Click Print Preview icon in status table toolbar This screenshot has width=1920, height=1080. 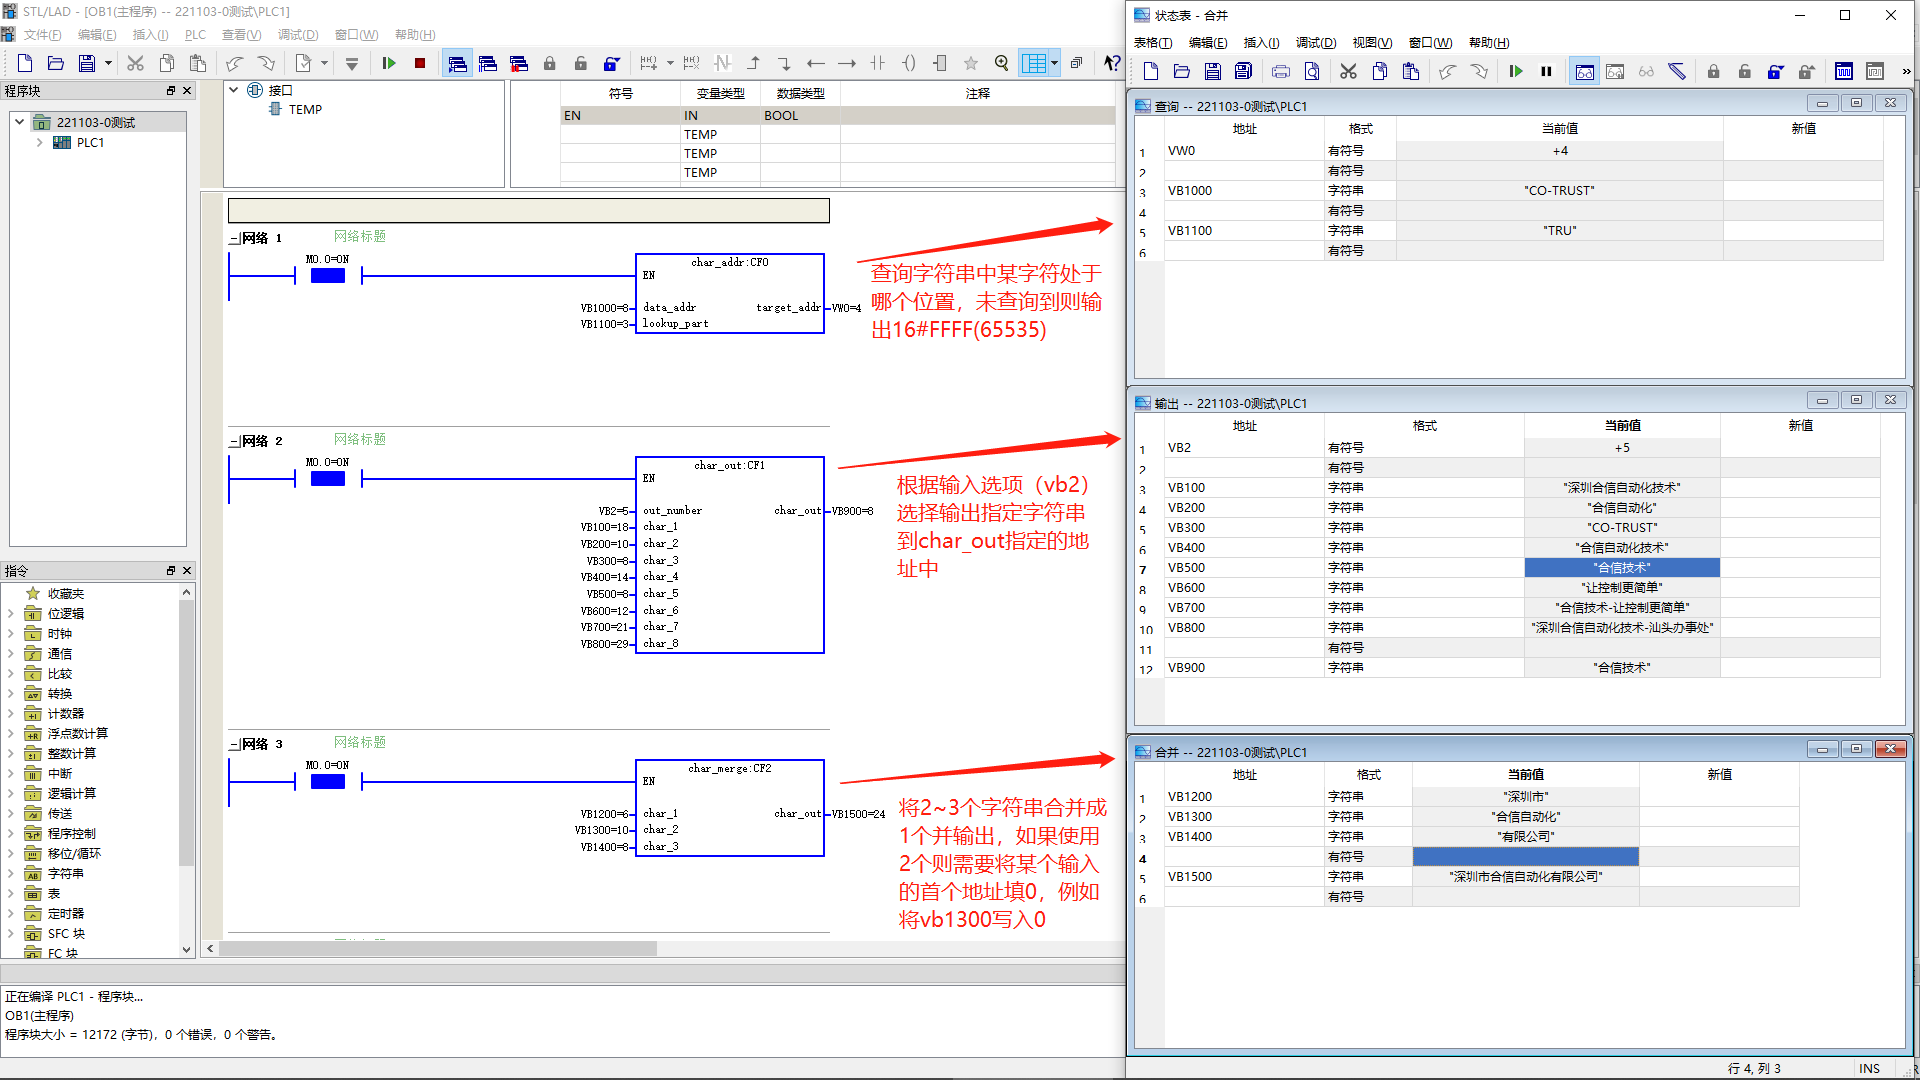[x=1312, y=72]
